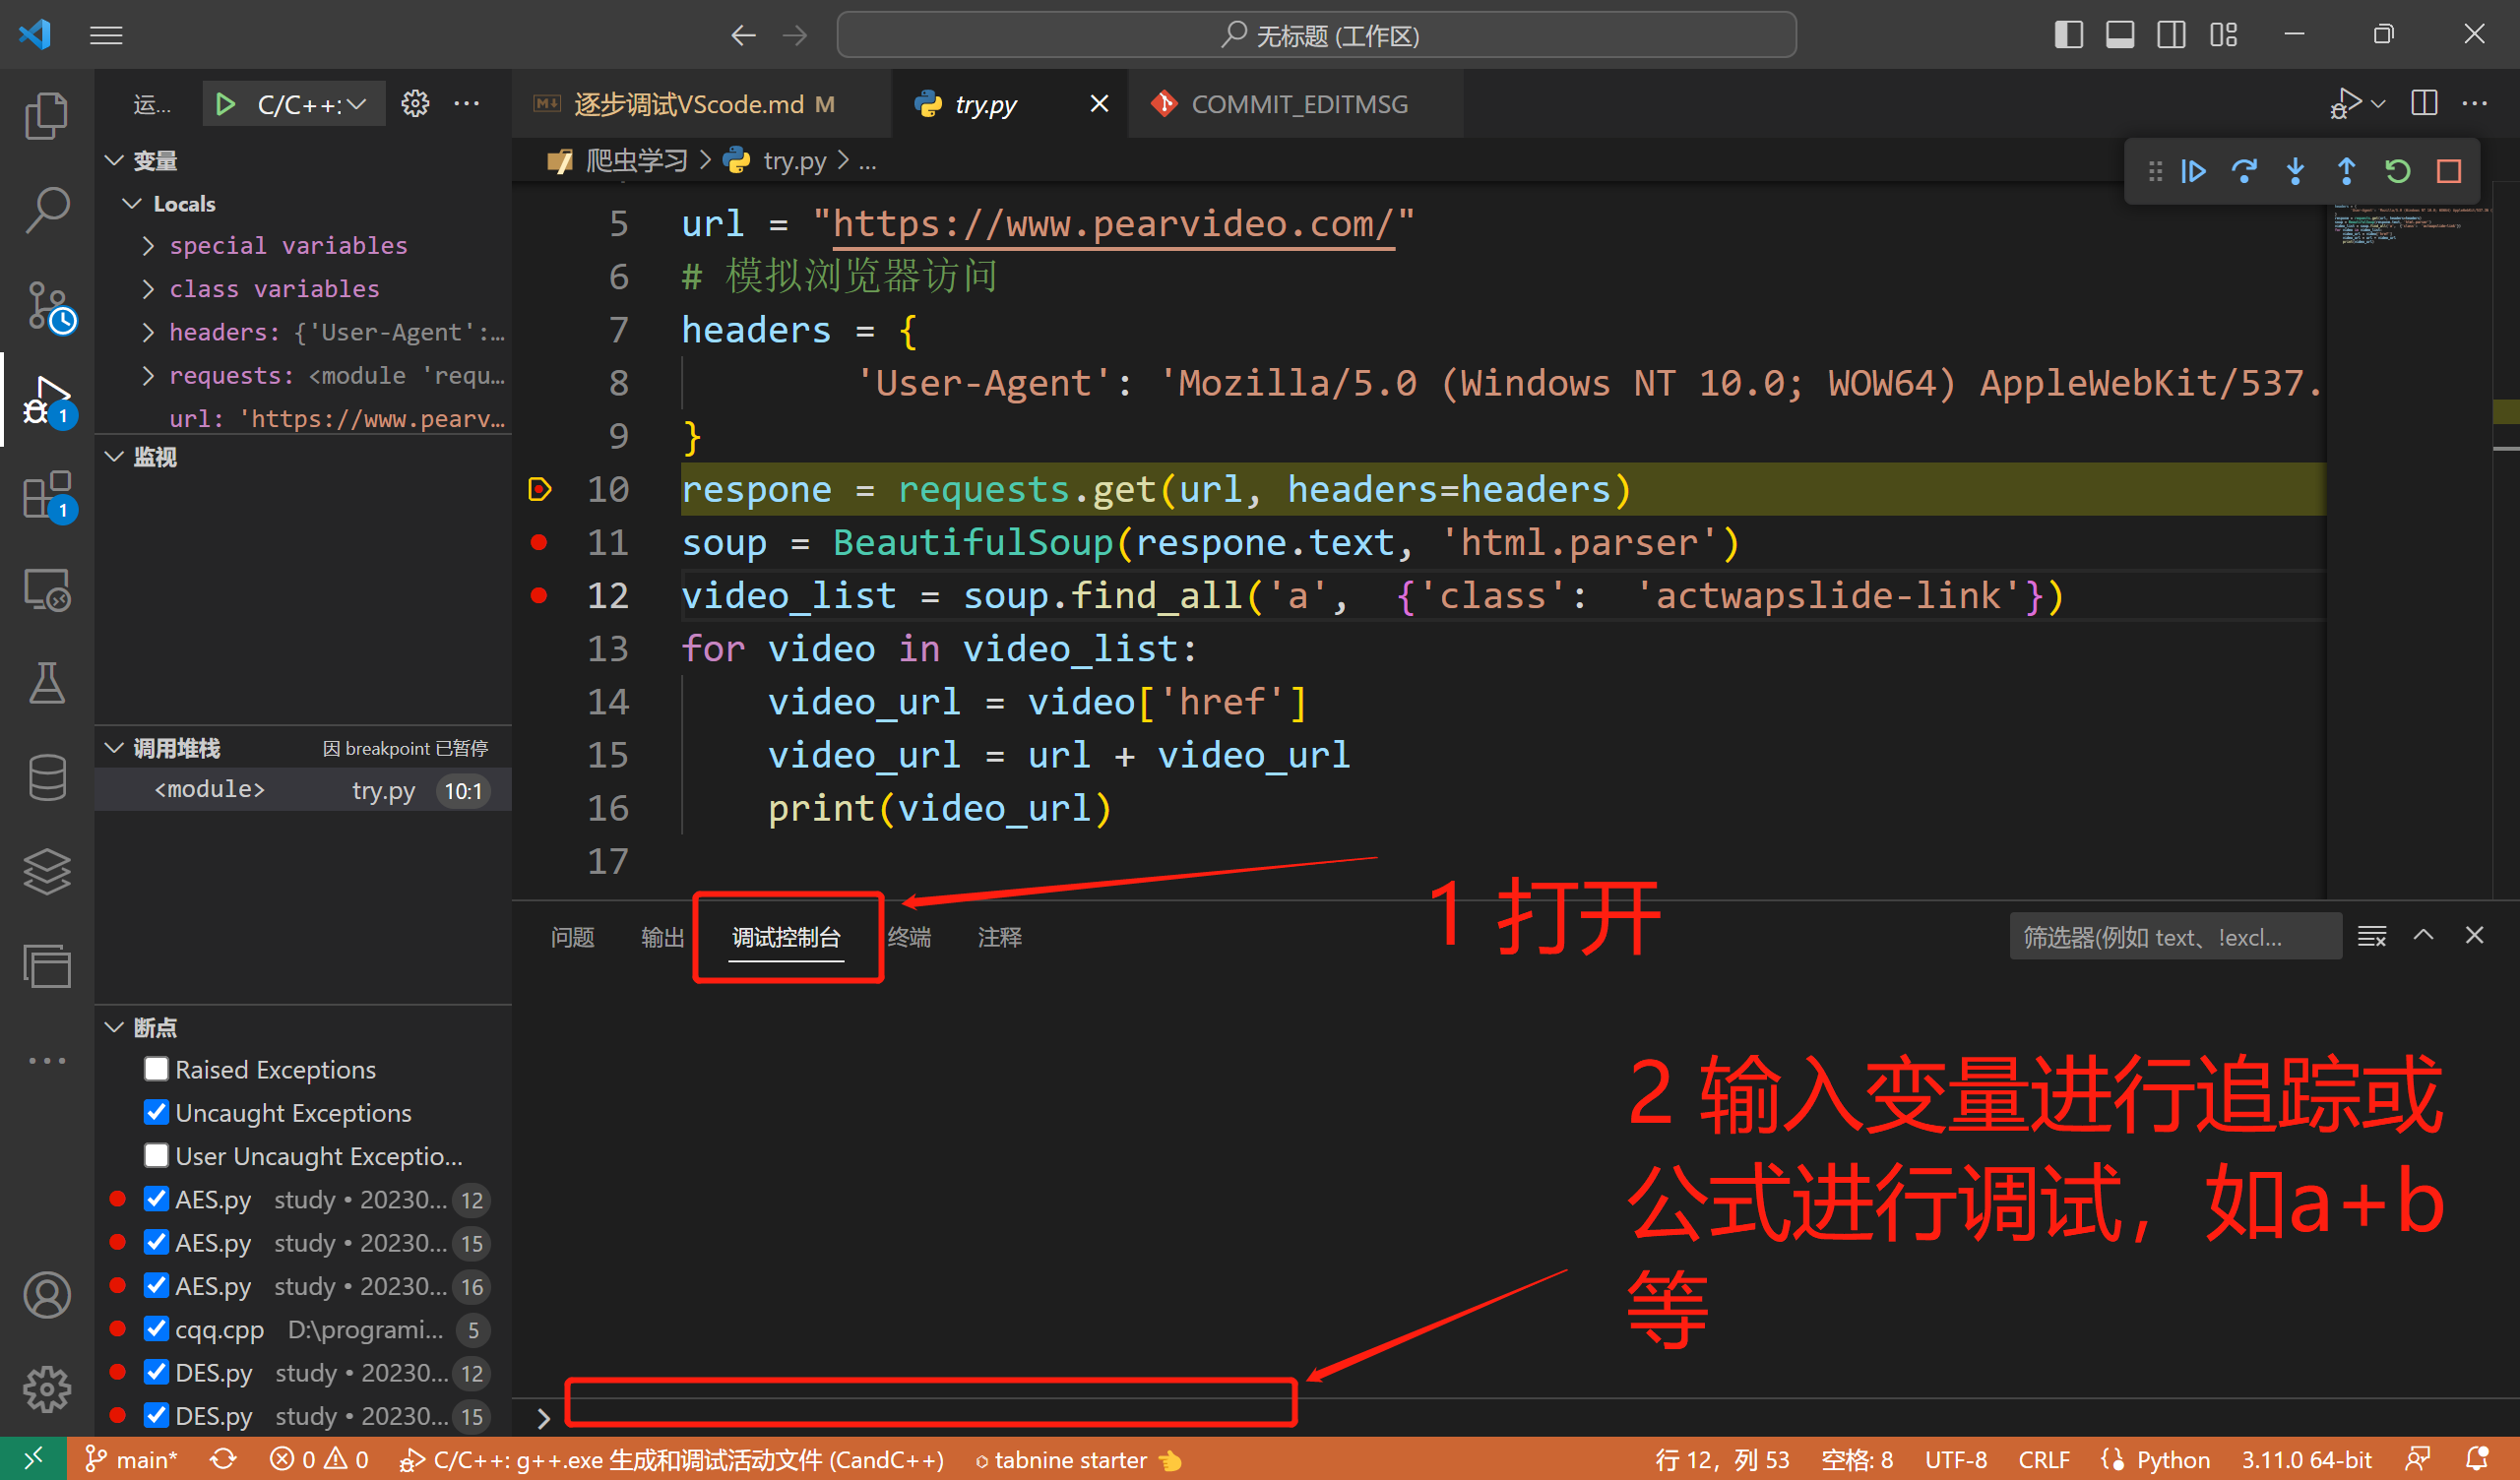Enable Raised Exceptions breakpoint
The width and height of the screenshot is (2520, 1480).
click(x=156, y=1068)
